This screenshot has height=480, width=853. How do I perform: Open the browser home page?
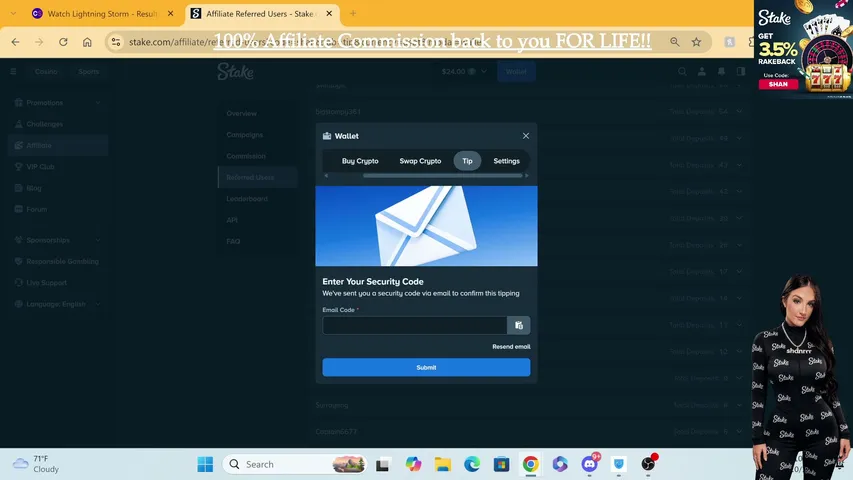click(87, 42)
